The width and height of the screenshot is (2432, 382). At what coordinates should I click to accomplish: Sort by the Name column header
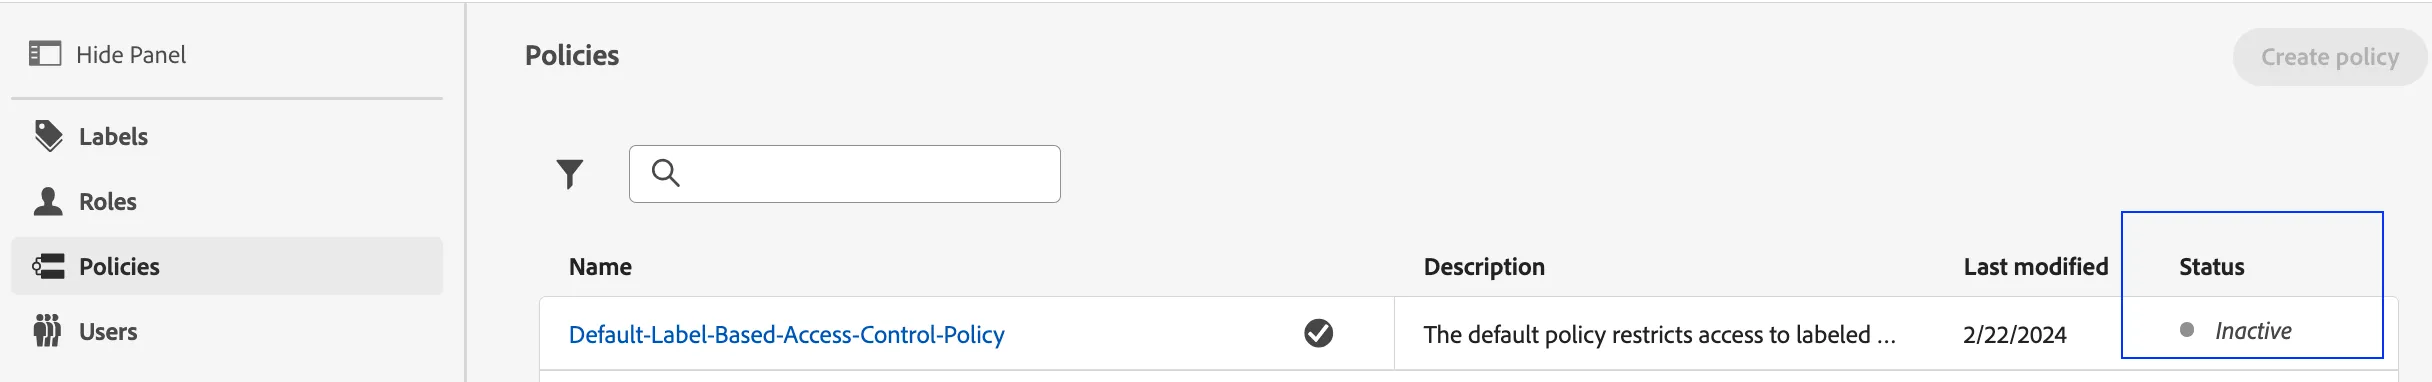pyautogui.click(x=600, y=267)
